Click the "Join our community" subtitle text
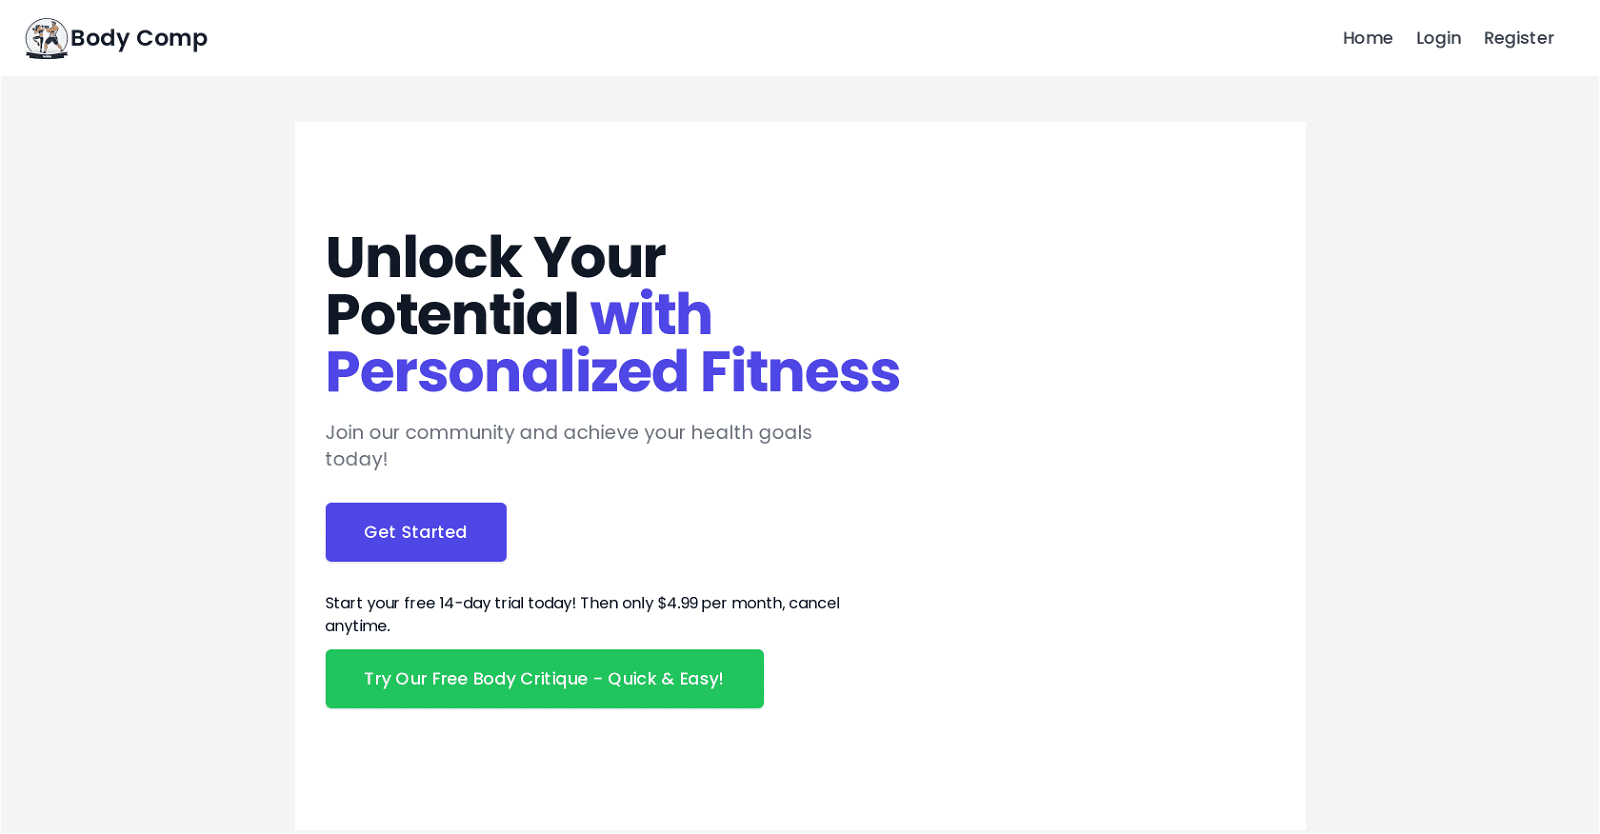The width and height of the screenshot is (1600, 834). coord(568,432)
